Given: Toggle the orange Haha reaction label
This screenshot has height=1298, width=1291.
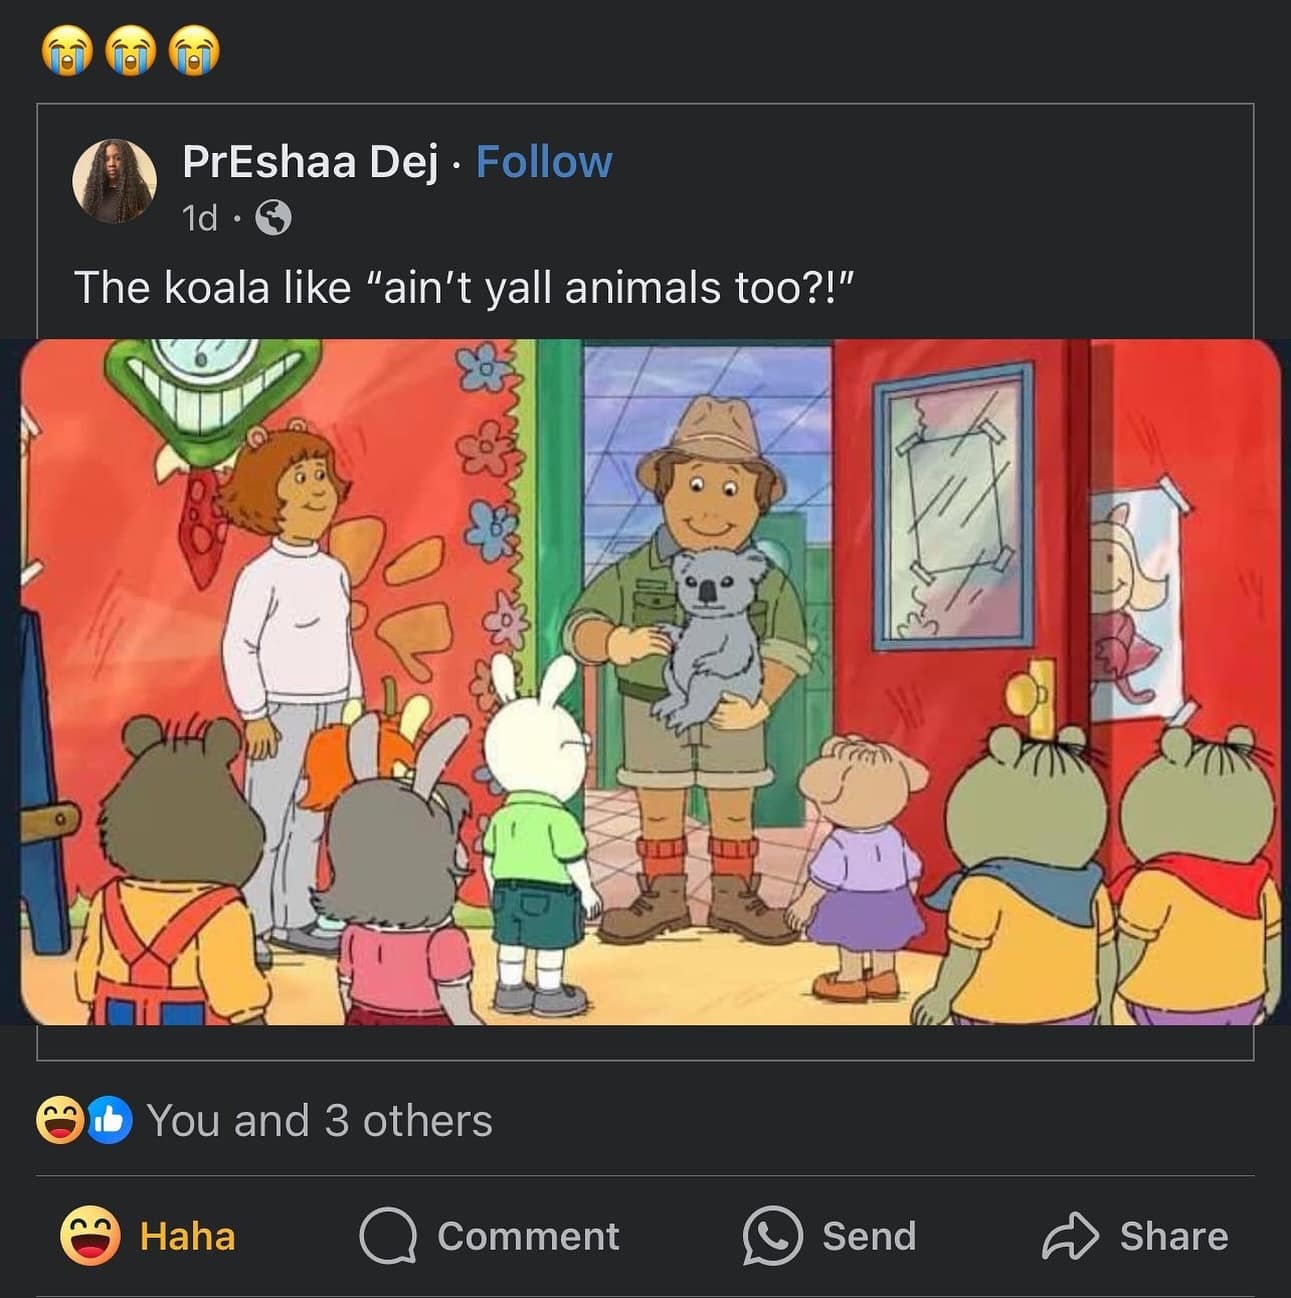Looking at the screenshot, I should click(x=187, y=1237).
